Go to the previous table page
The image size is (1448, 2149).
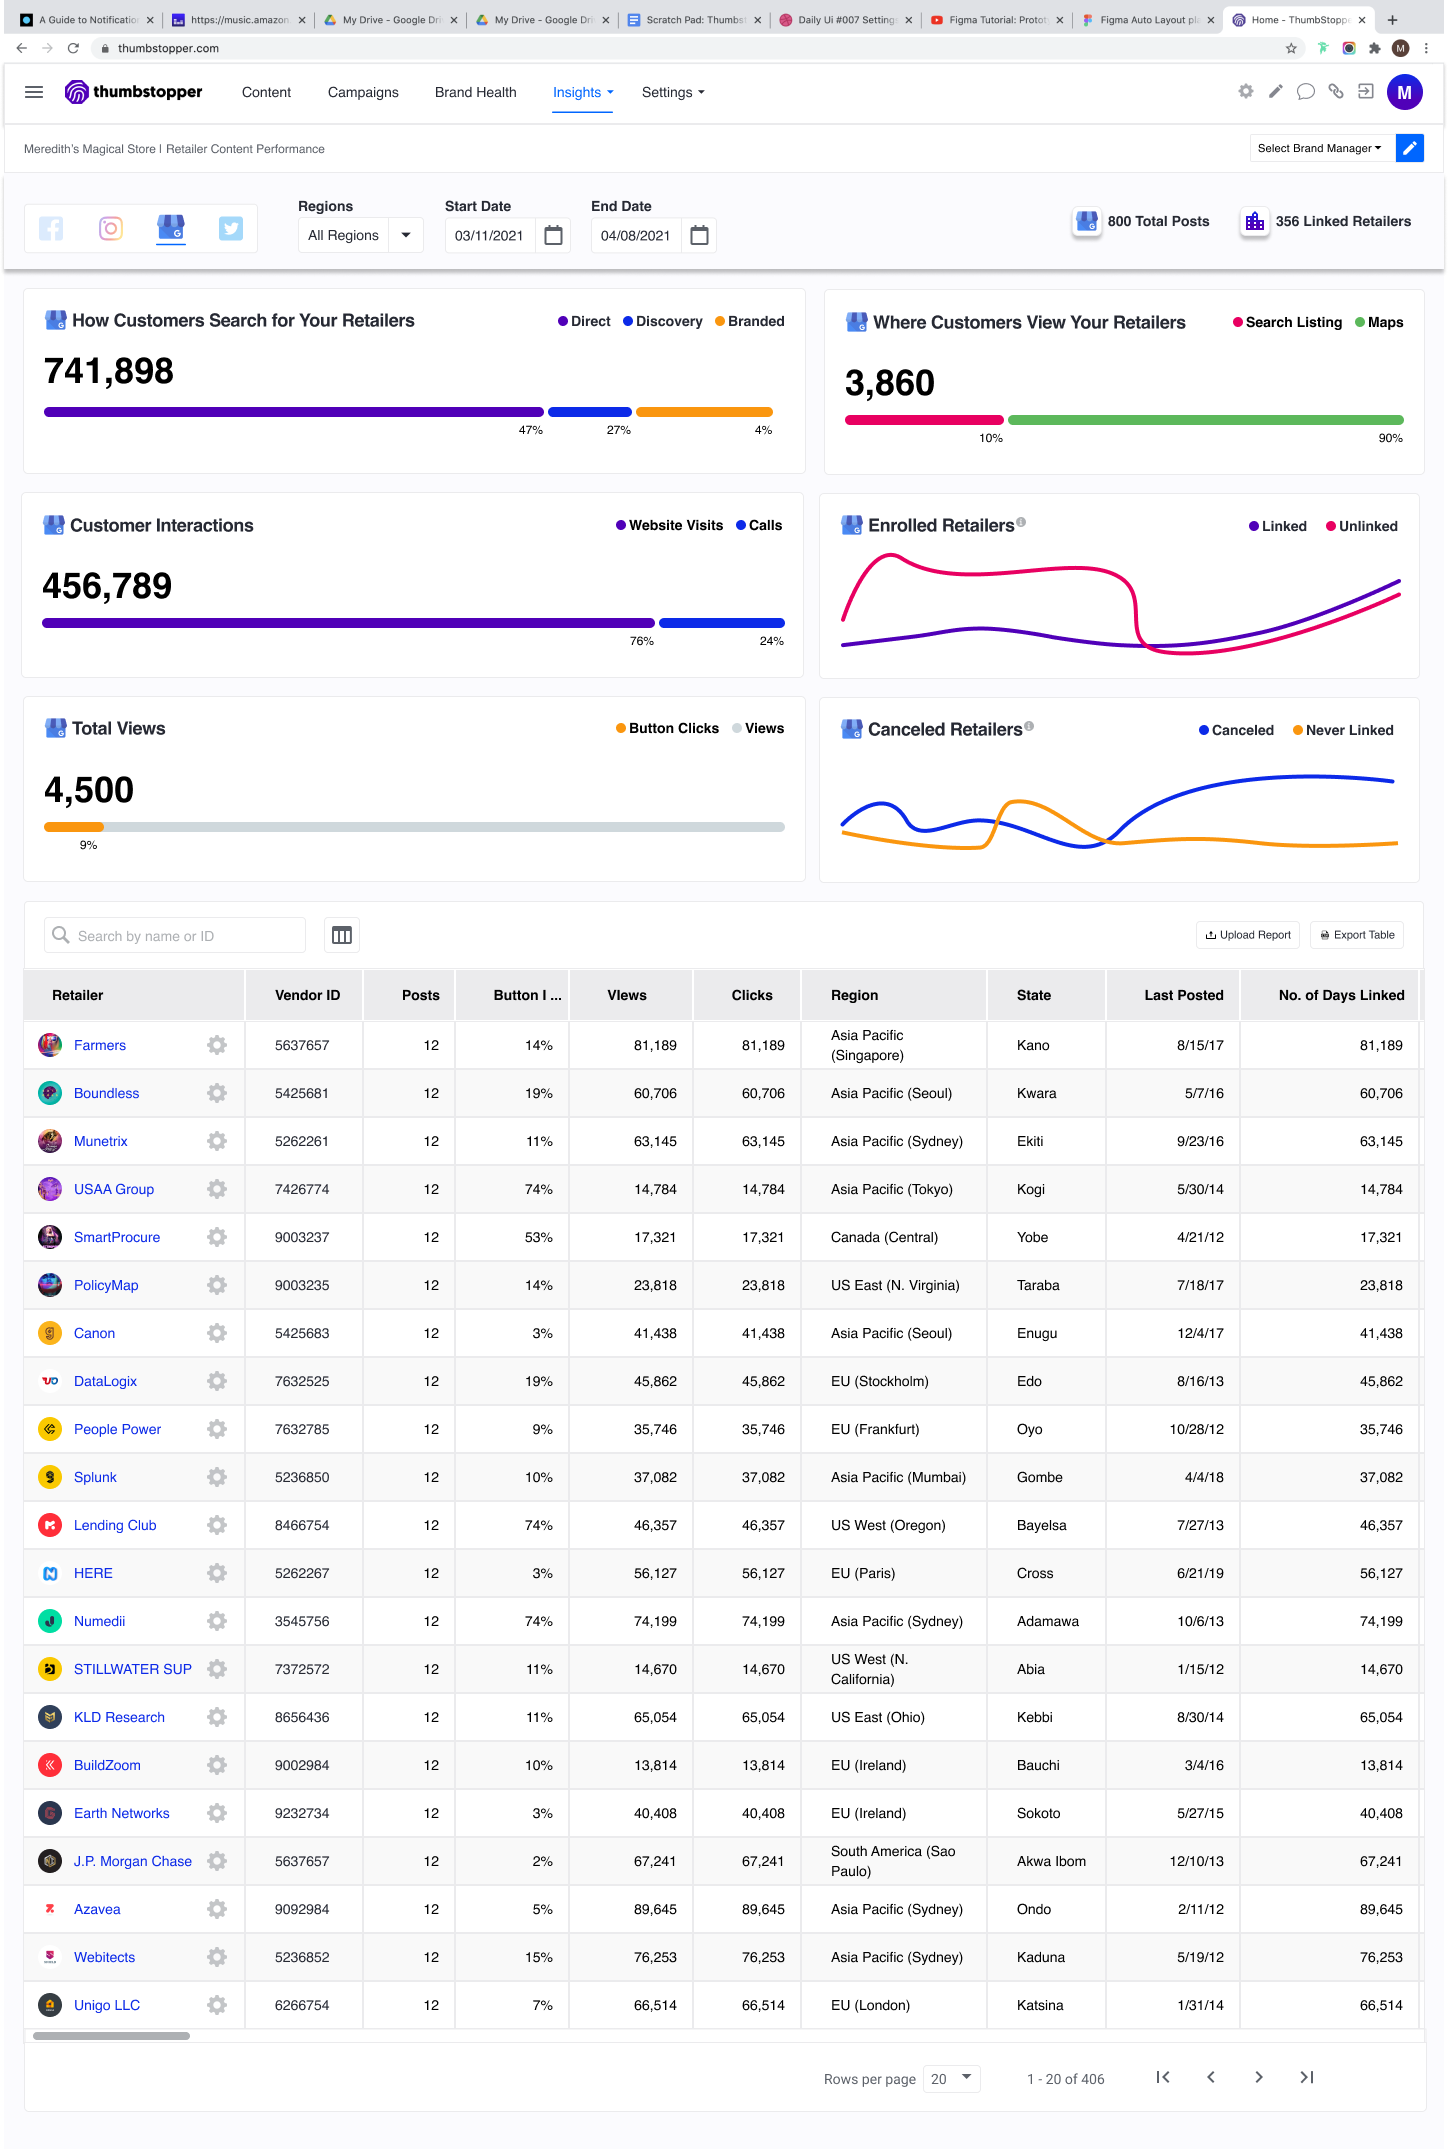coord(1211,2077)
